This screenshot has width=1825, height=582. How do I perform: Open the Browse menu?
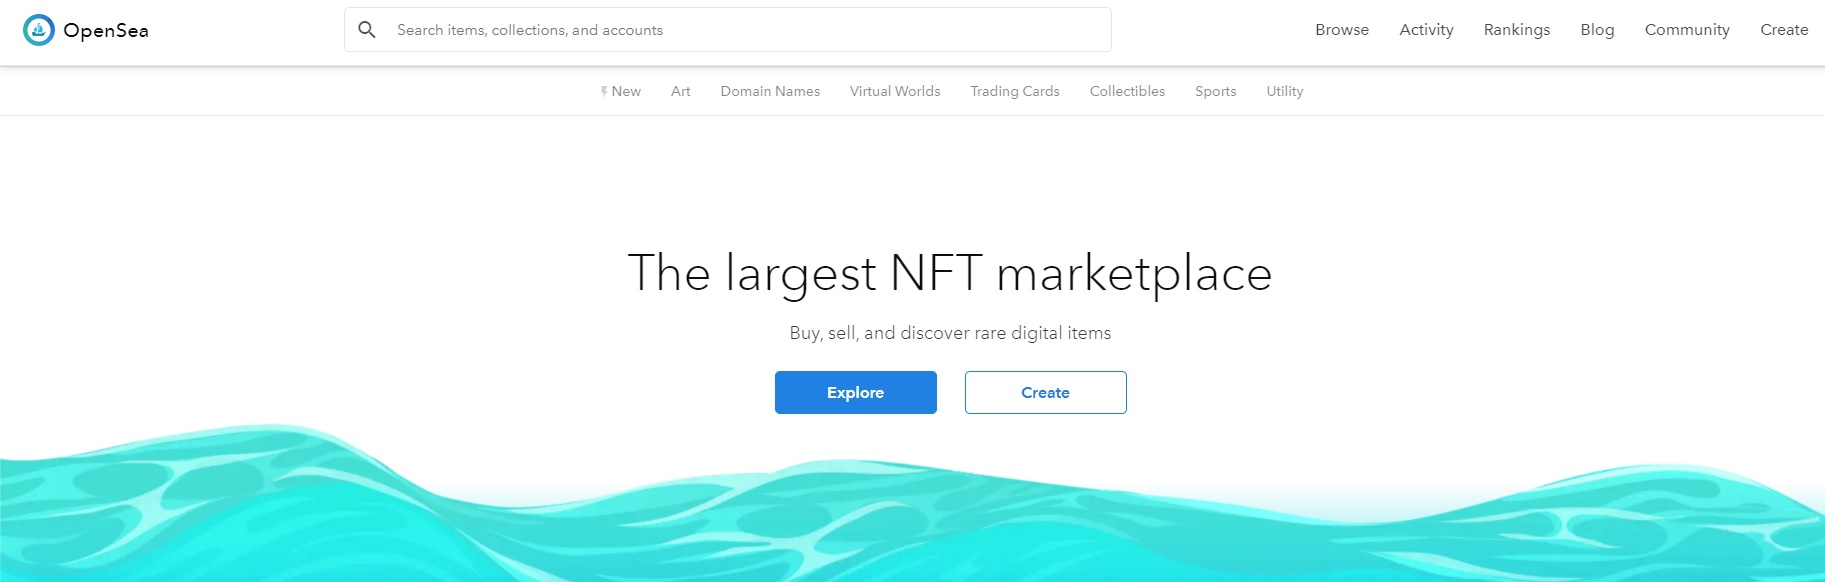[x=1342, y=30]
